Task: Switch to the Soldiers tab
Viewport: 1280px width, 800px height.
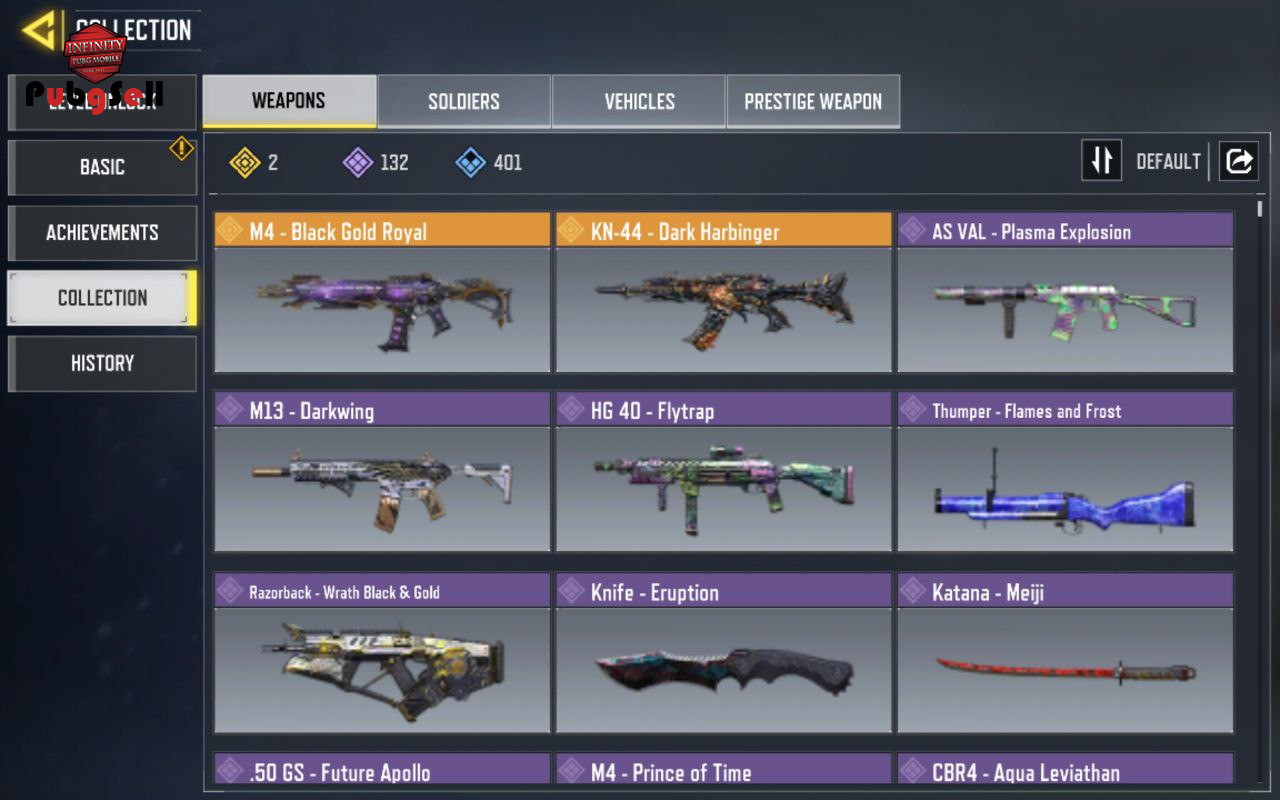Action: [464, 101]
